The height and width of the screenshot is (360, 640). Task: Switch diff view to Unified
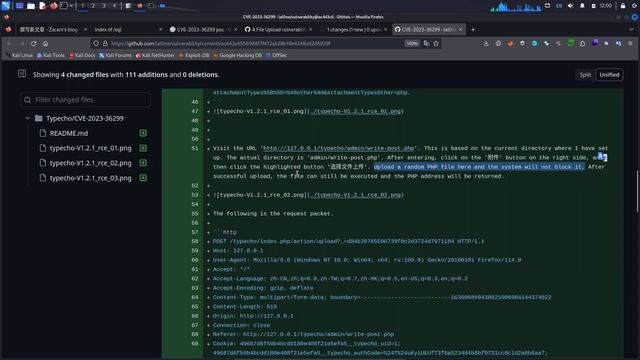(x=609, y=75)
